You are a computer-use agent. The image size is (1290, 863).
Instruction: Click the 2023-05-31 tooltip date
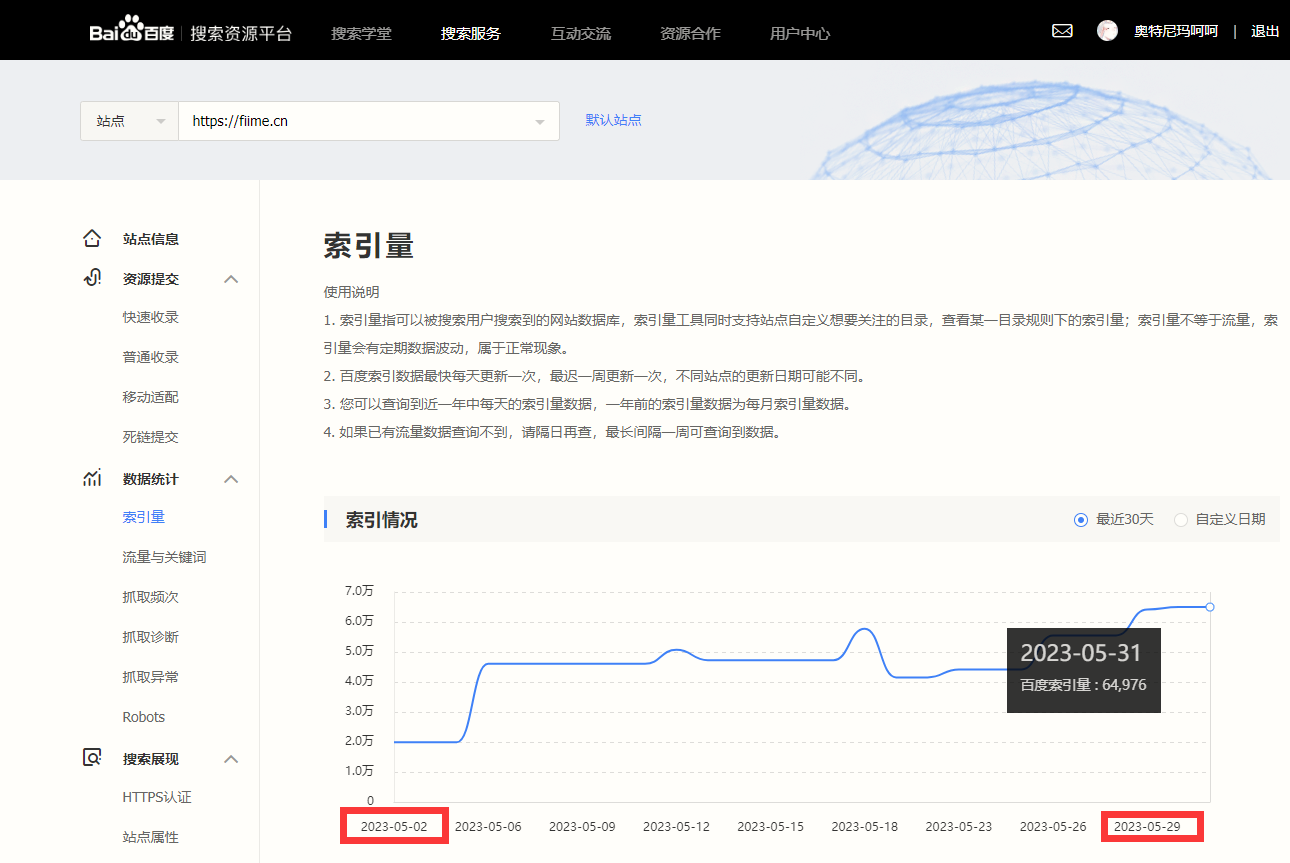coord(1080,653)
